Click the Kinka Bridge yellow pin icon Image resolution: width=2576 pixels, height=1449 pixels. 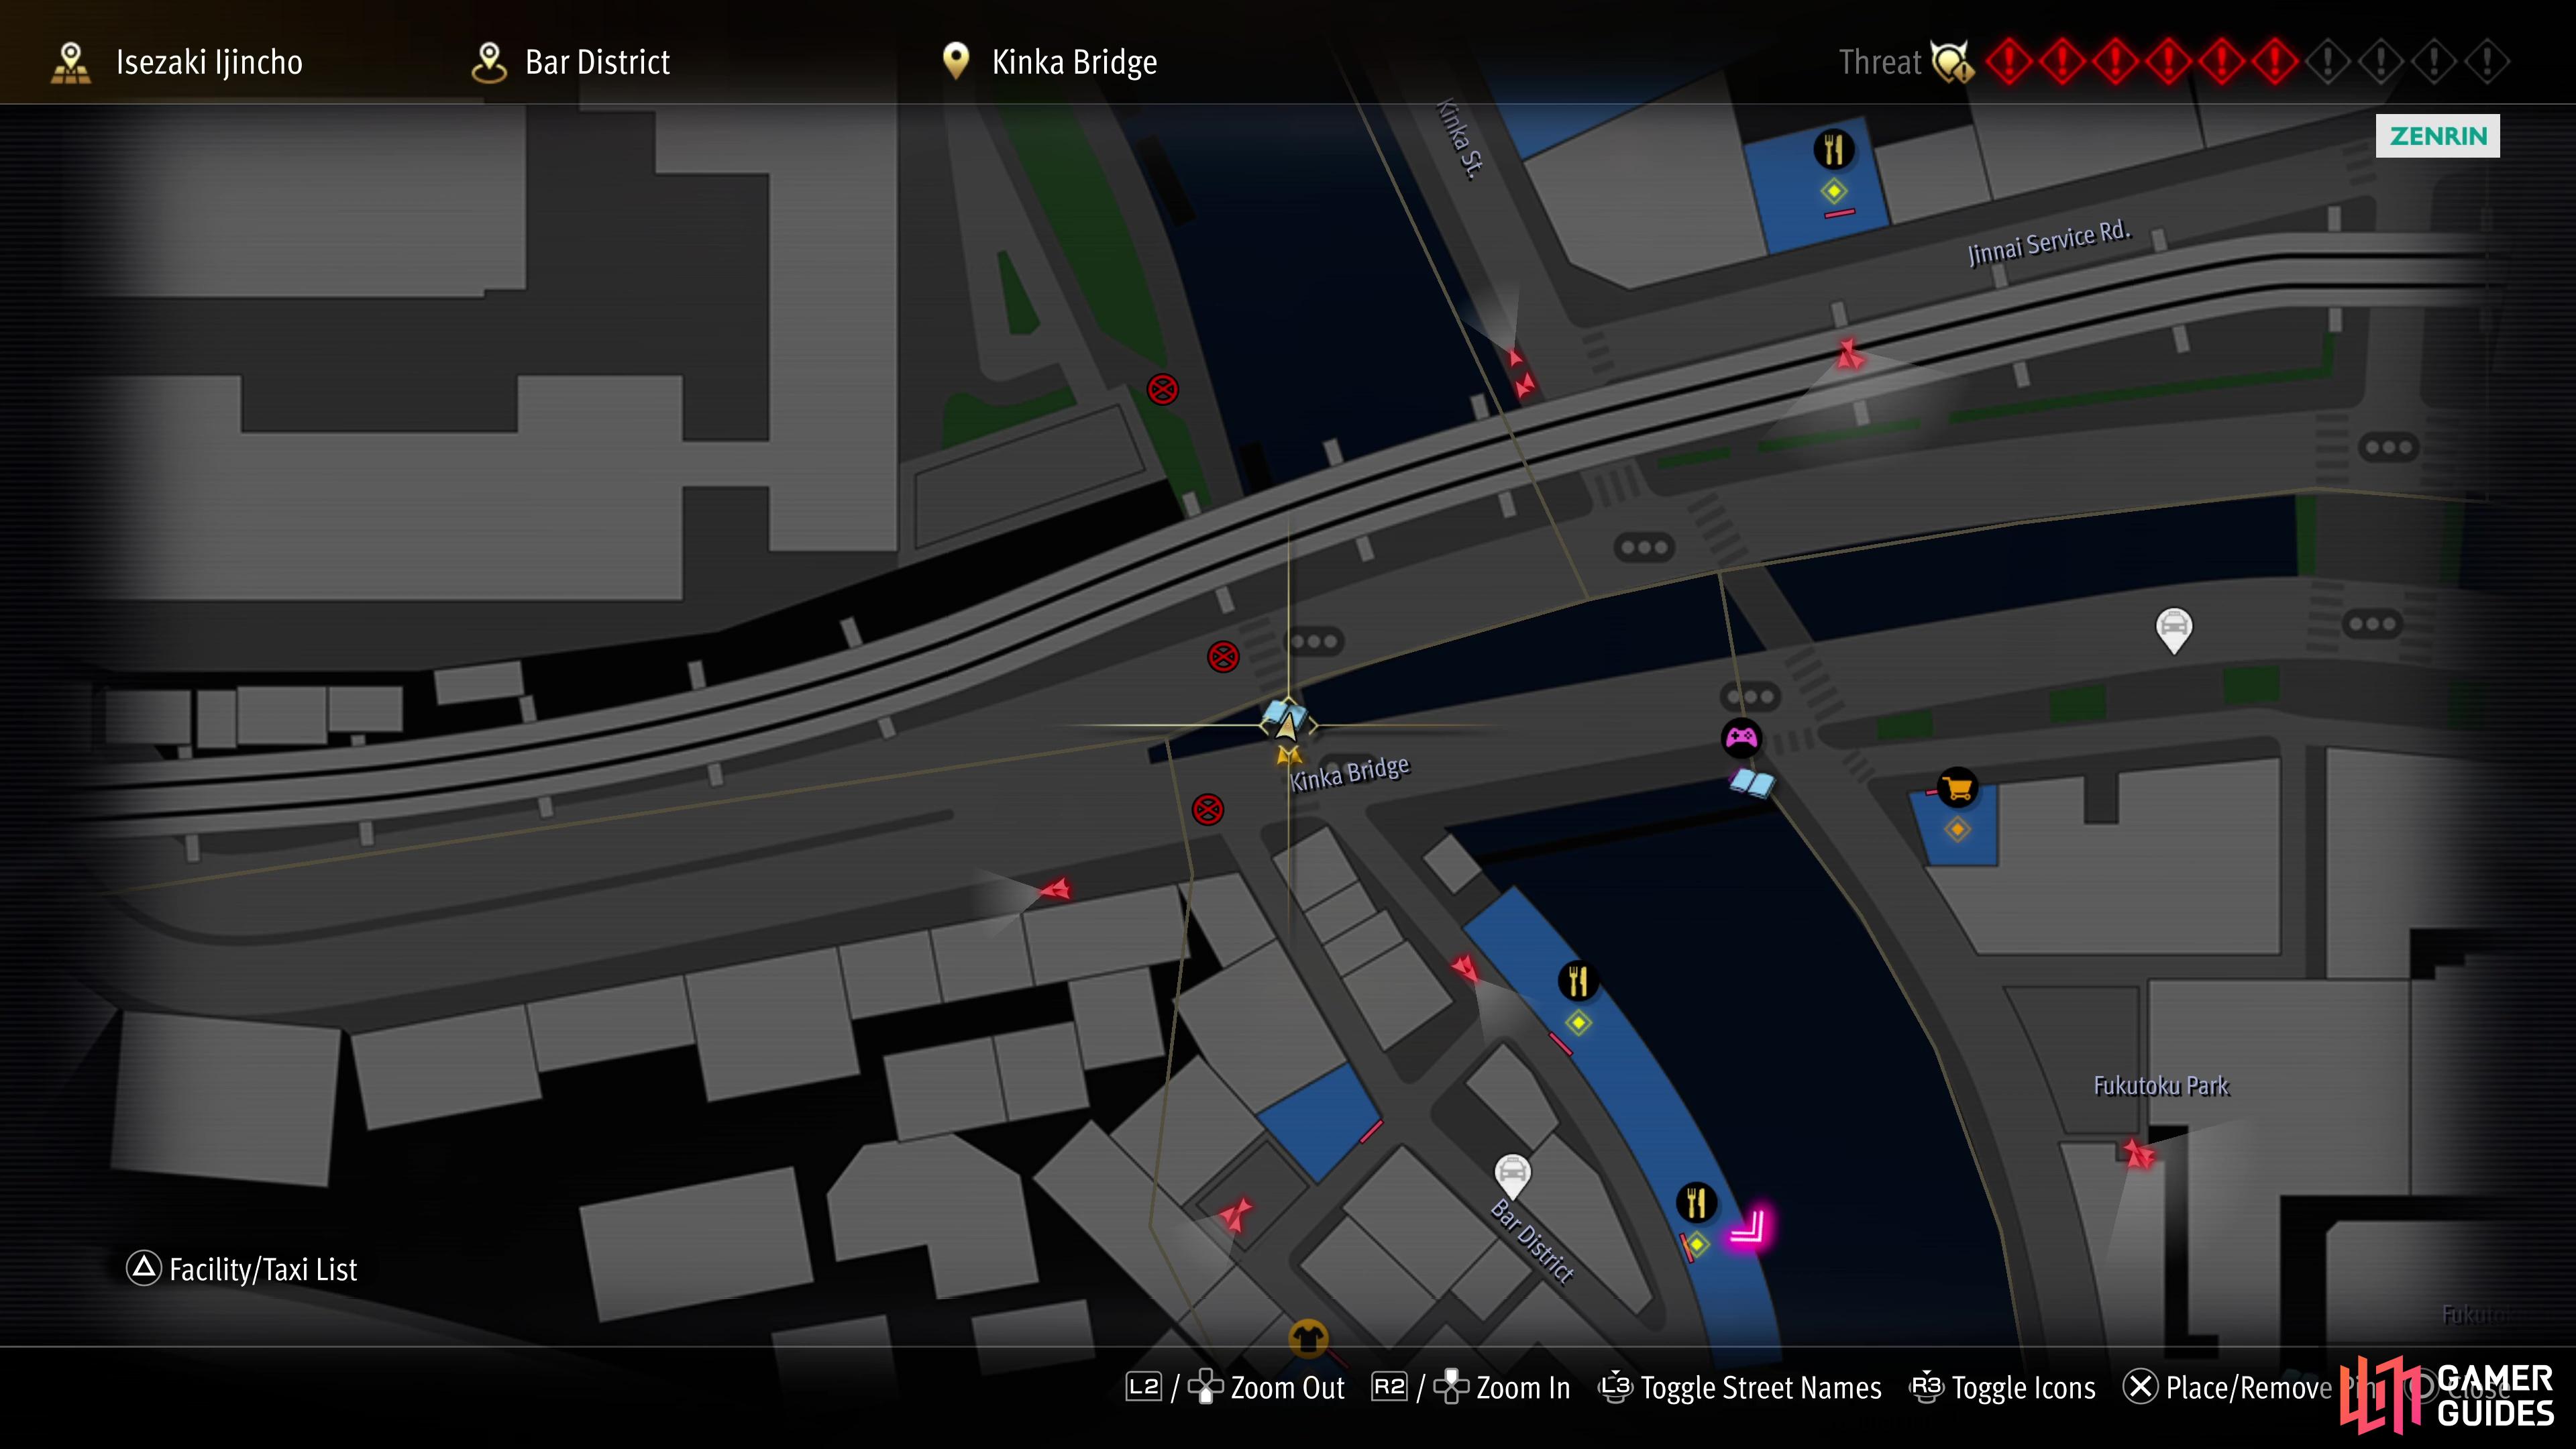click(956, 61)
